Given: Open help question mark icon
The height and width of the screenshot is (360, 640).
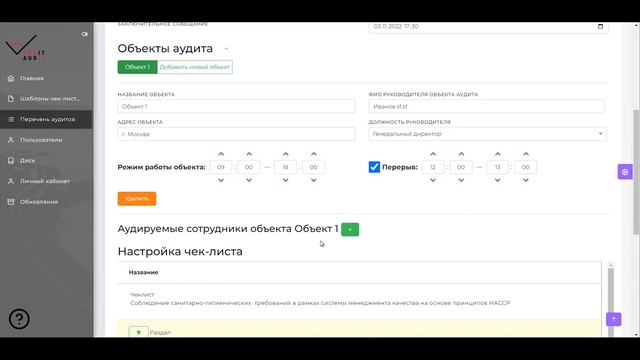Looking at the screenshot, I should coord(19,319).
